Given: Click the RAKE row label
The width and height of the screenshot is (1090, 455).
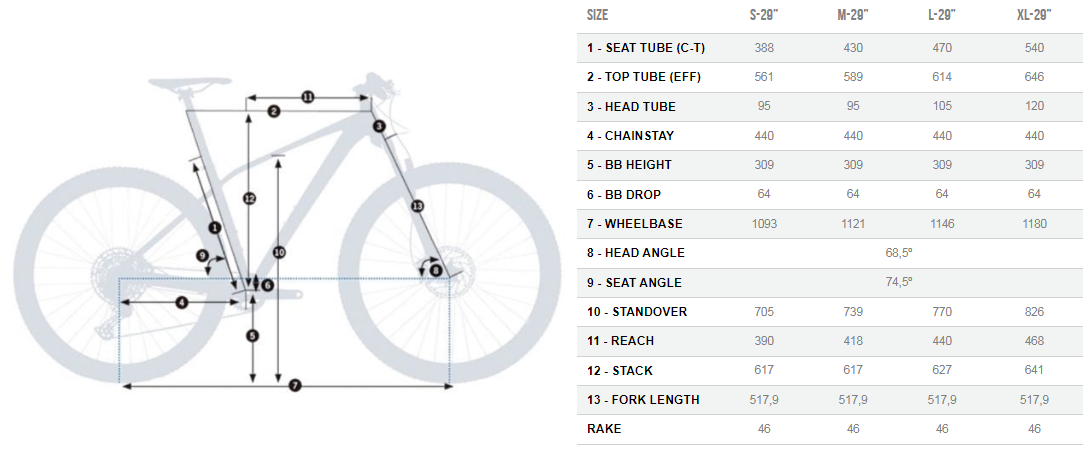Looking at the screenshot, I should click(603, 429).
